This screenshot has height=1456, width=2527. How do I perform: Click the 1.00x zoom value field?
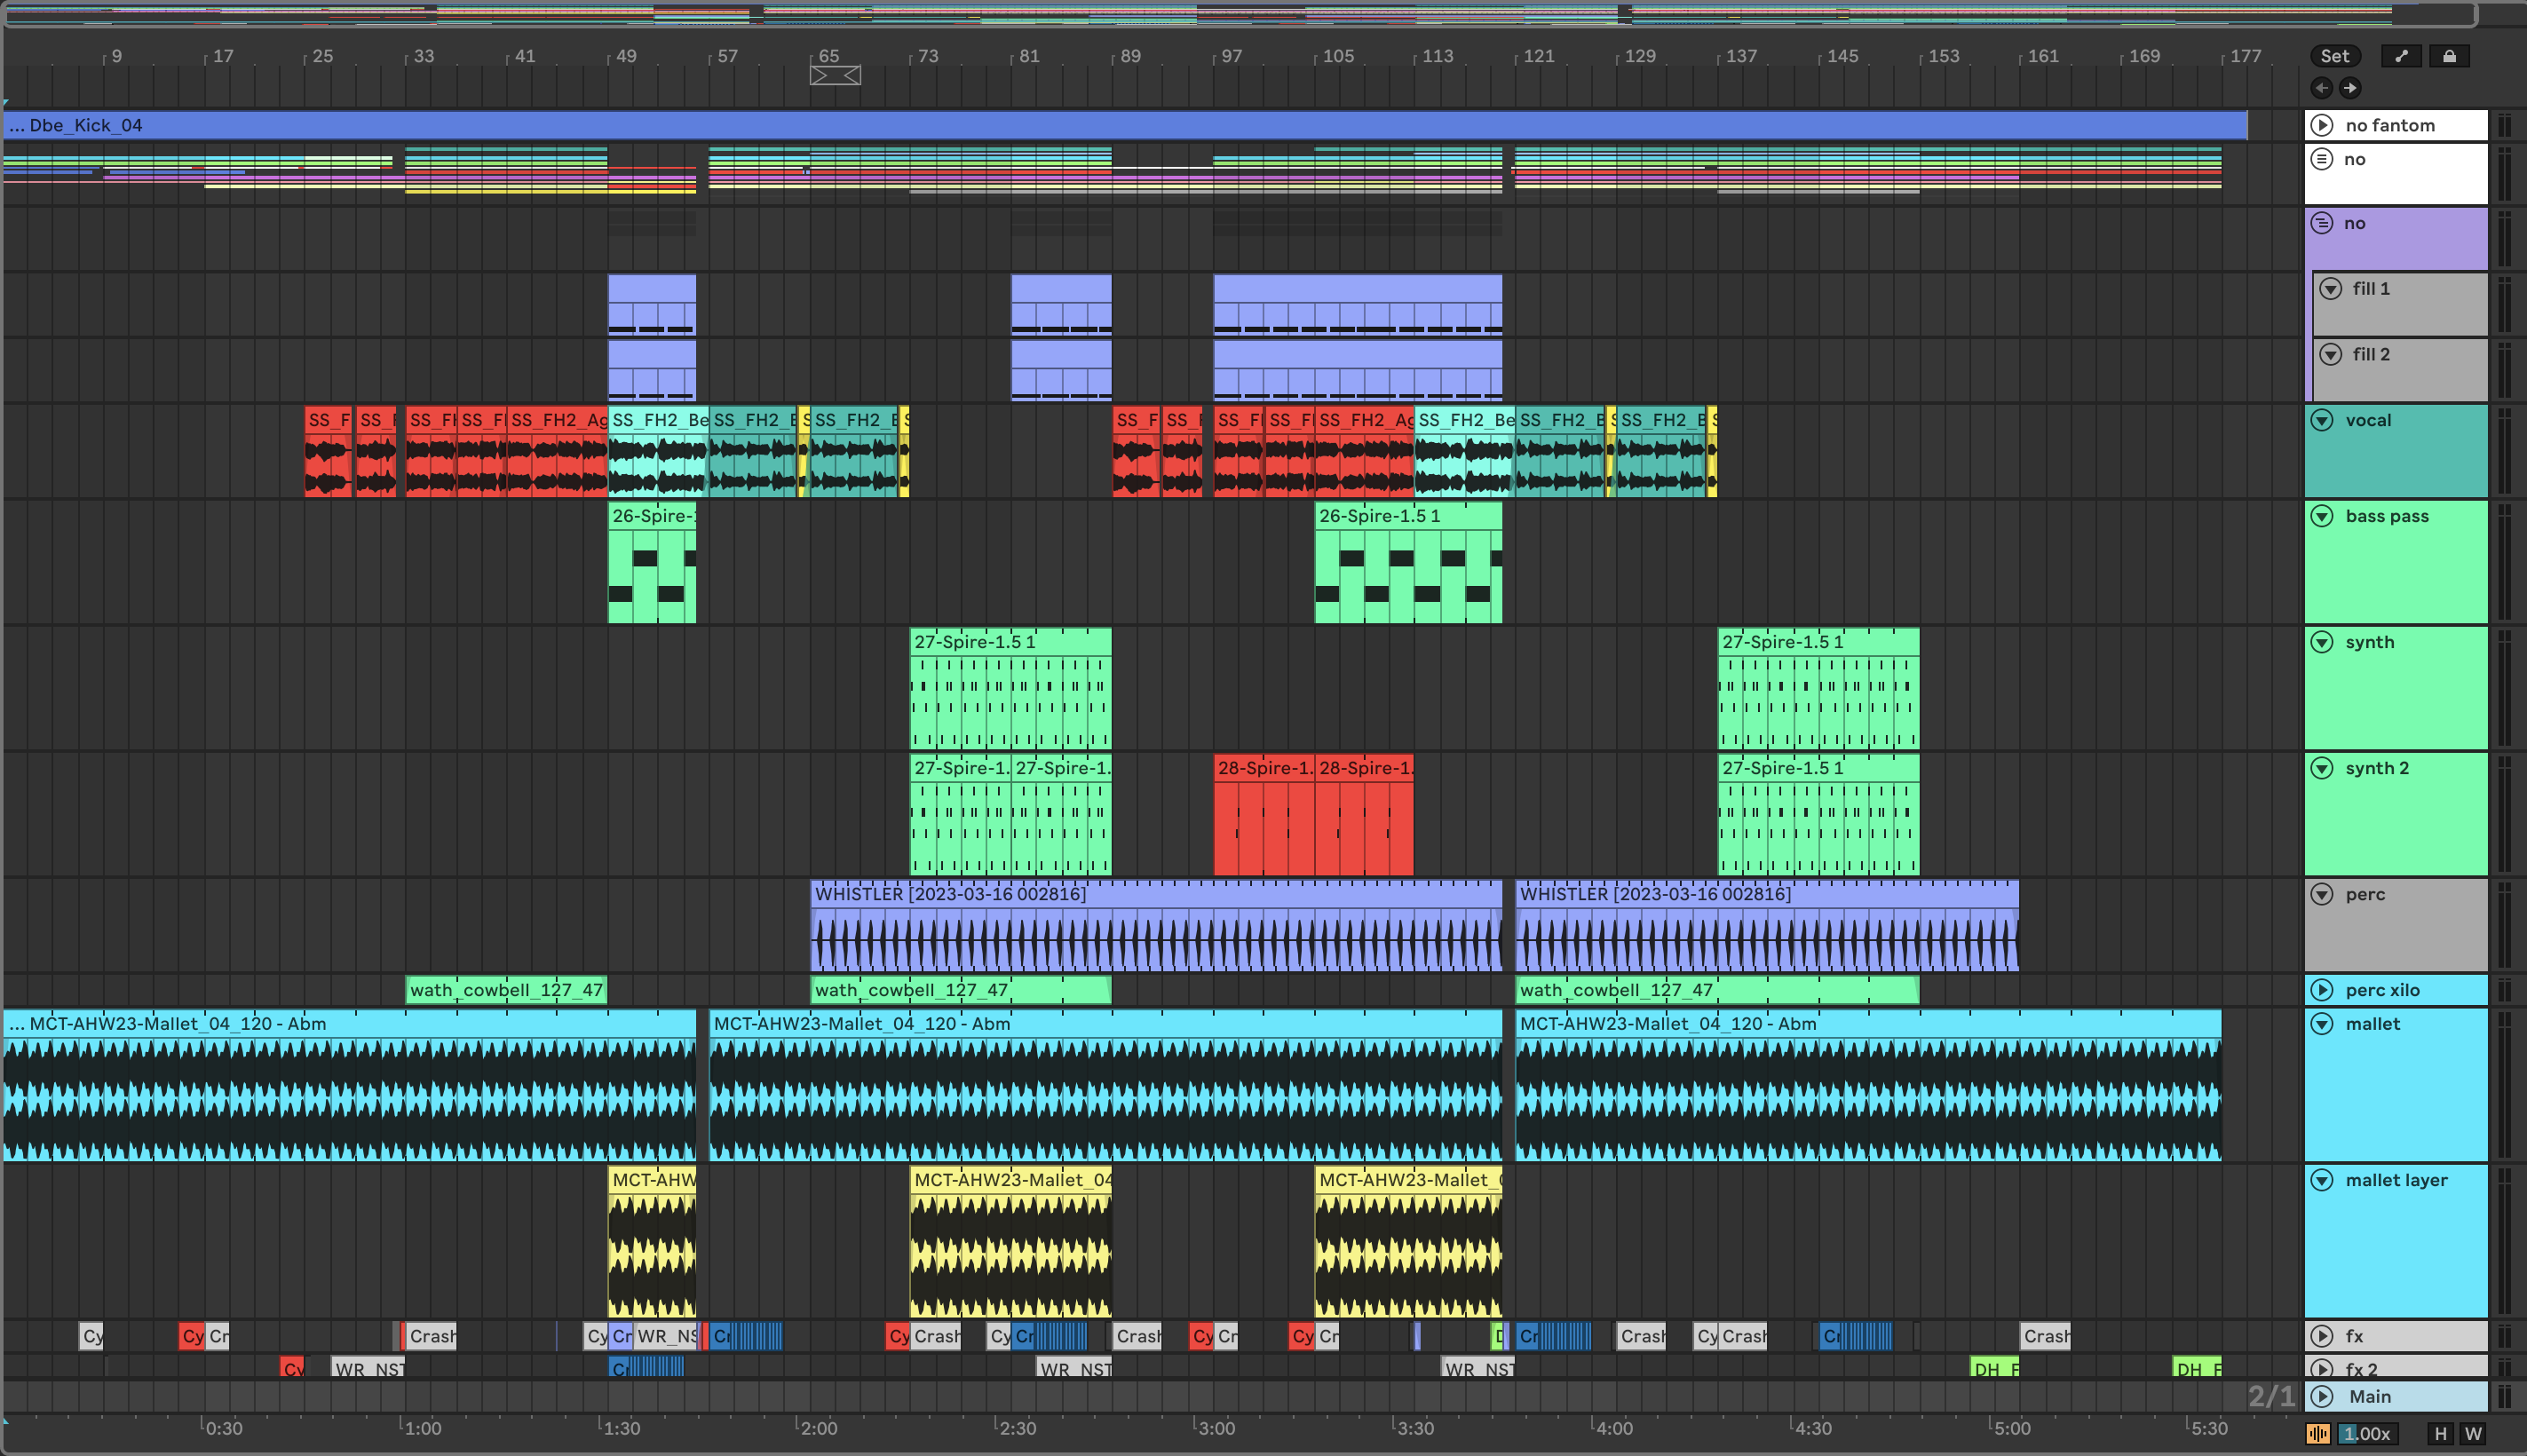tap(2367, 1433)
